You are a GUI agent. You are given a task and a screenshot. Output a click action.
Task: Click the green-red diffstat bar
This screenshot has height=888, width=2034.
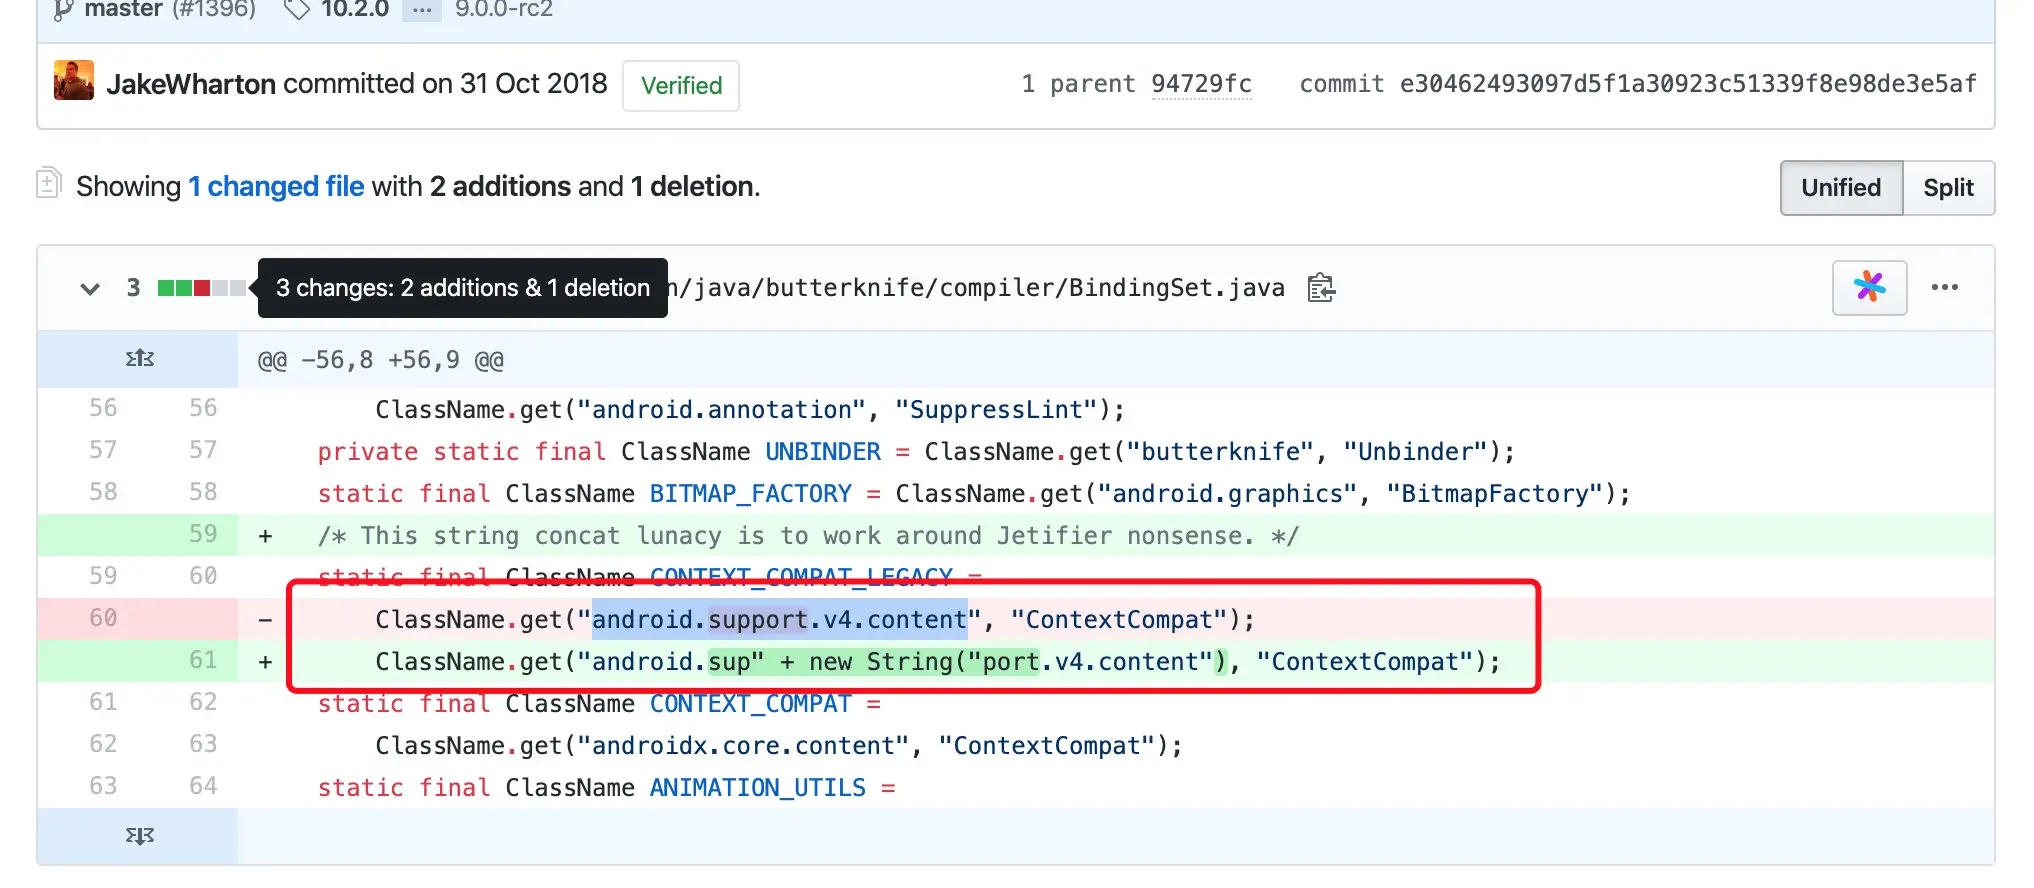[x=201, y=289]
